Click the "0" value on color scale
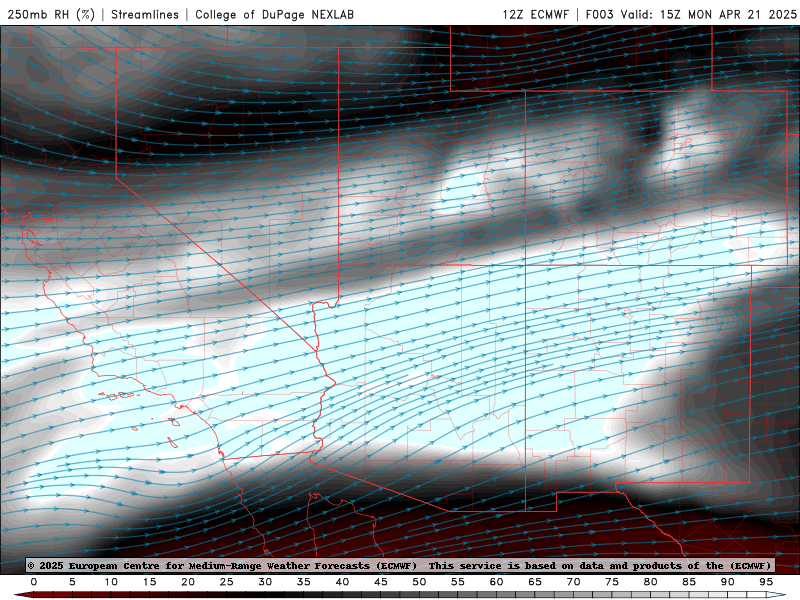800x600 pixels. tap(34, 582)
